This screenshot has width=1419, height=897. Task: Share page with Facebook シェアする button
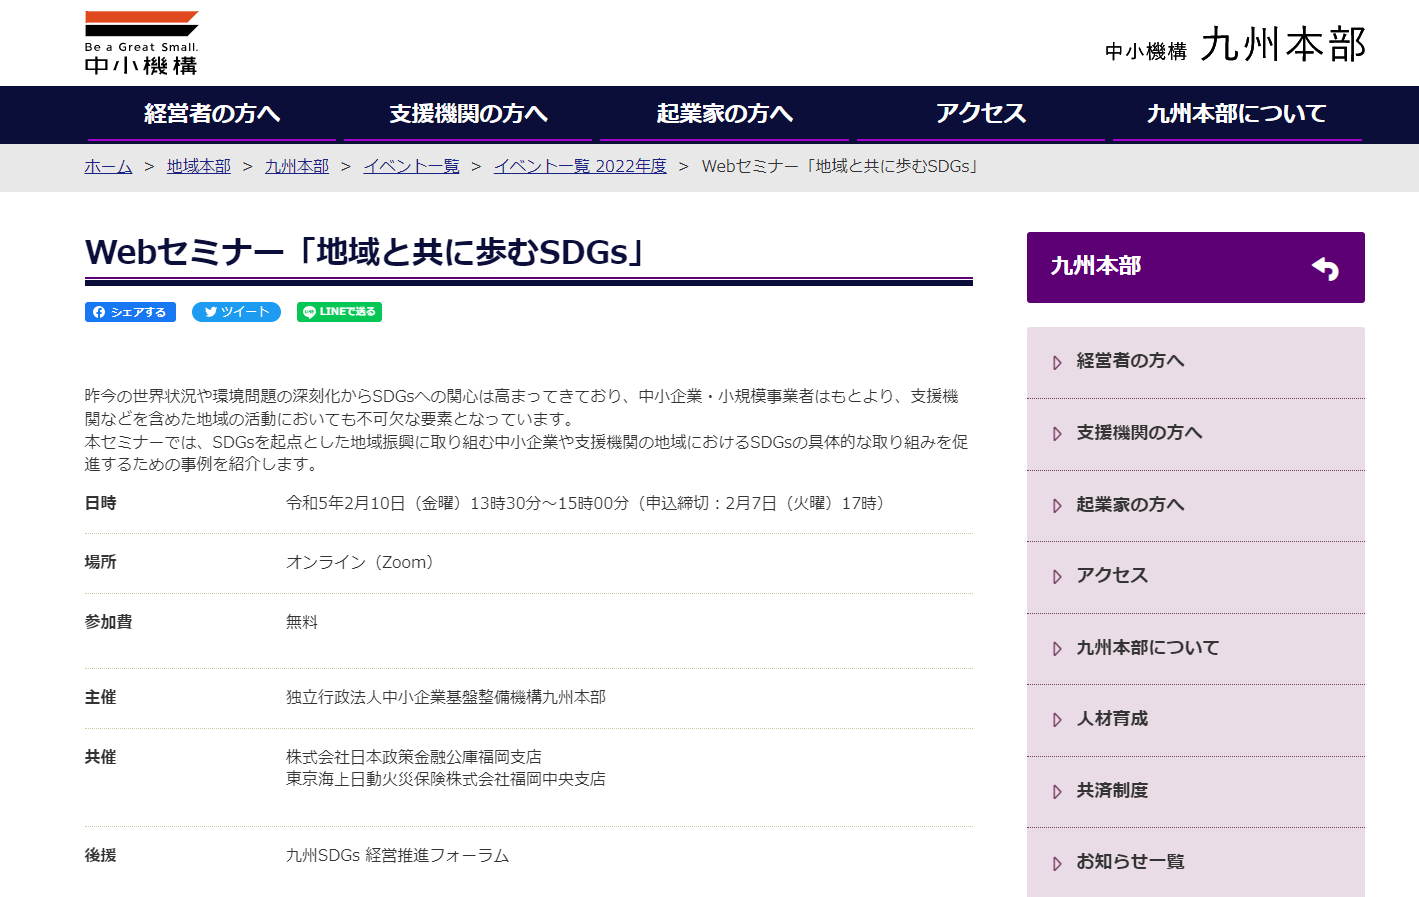(130, 312)
